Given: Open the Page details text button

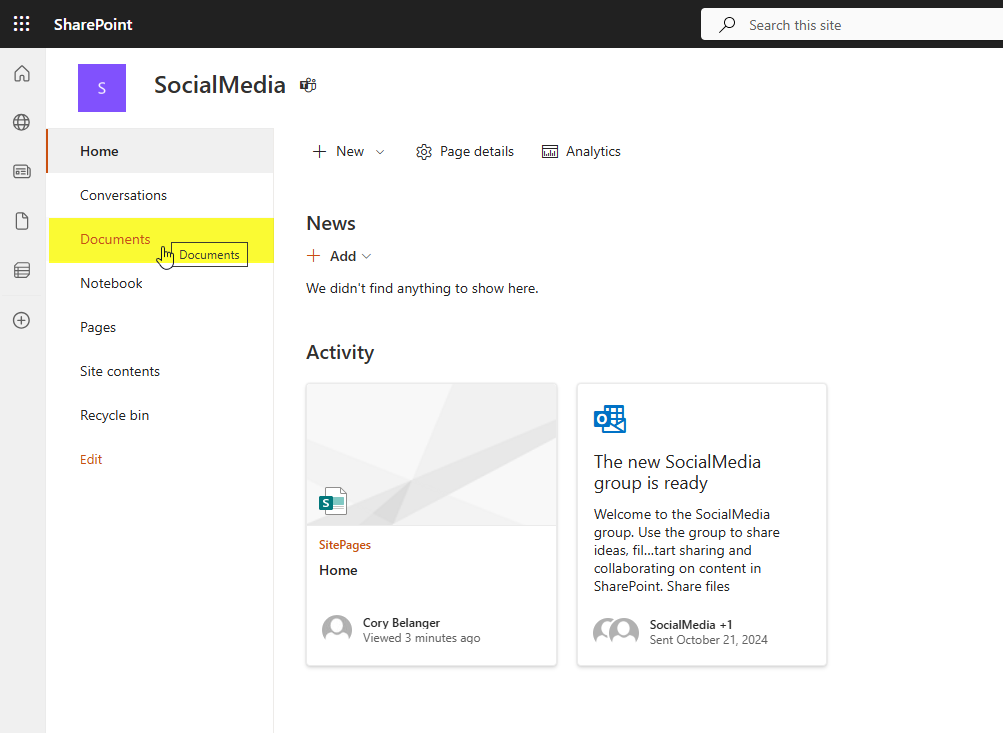Looking at the screenshot, I should tap(477, 152).
